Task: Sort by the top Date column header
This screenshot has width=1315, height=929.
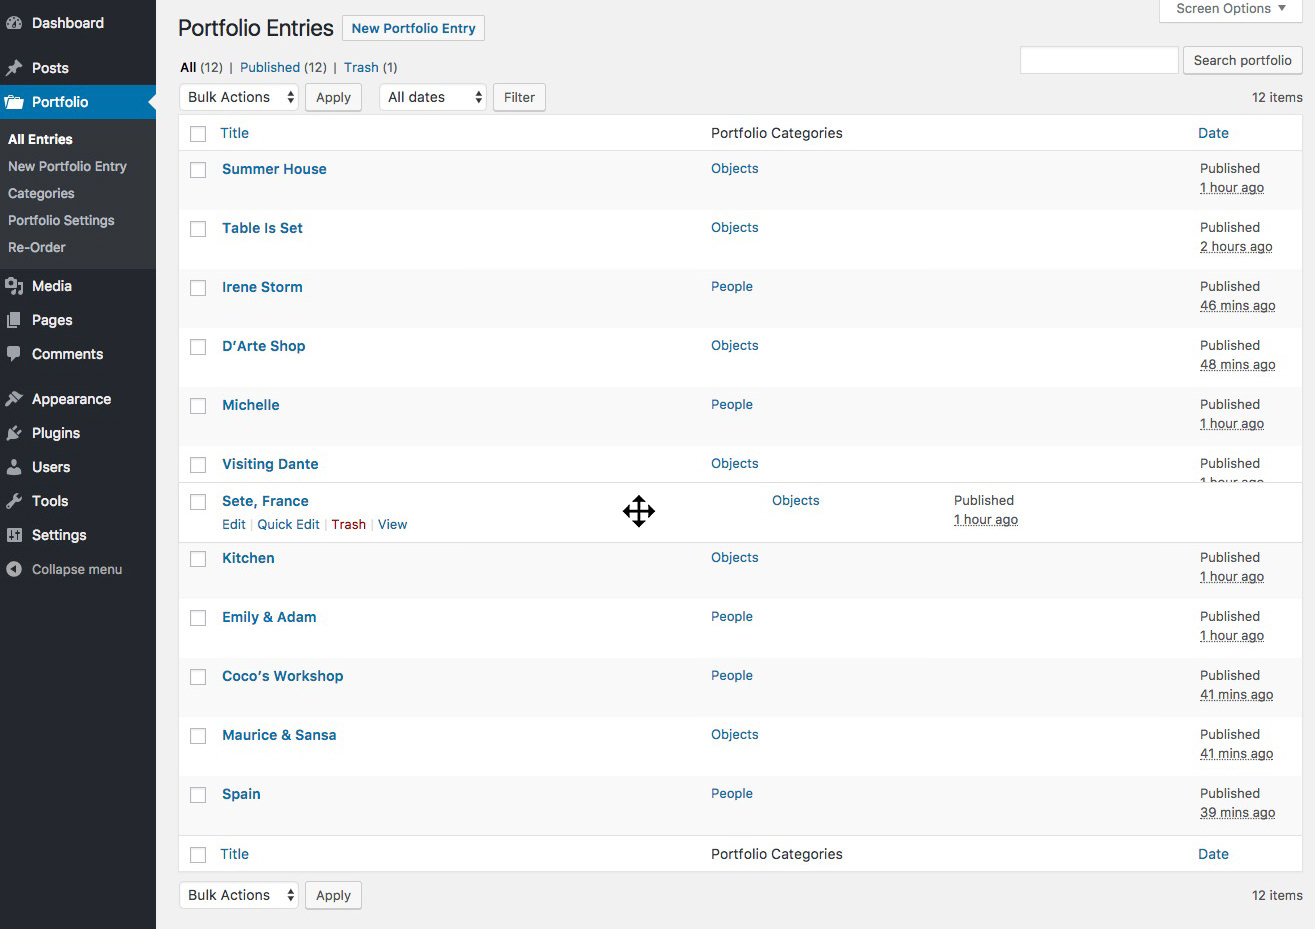Action: point(1213,133)
